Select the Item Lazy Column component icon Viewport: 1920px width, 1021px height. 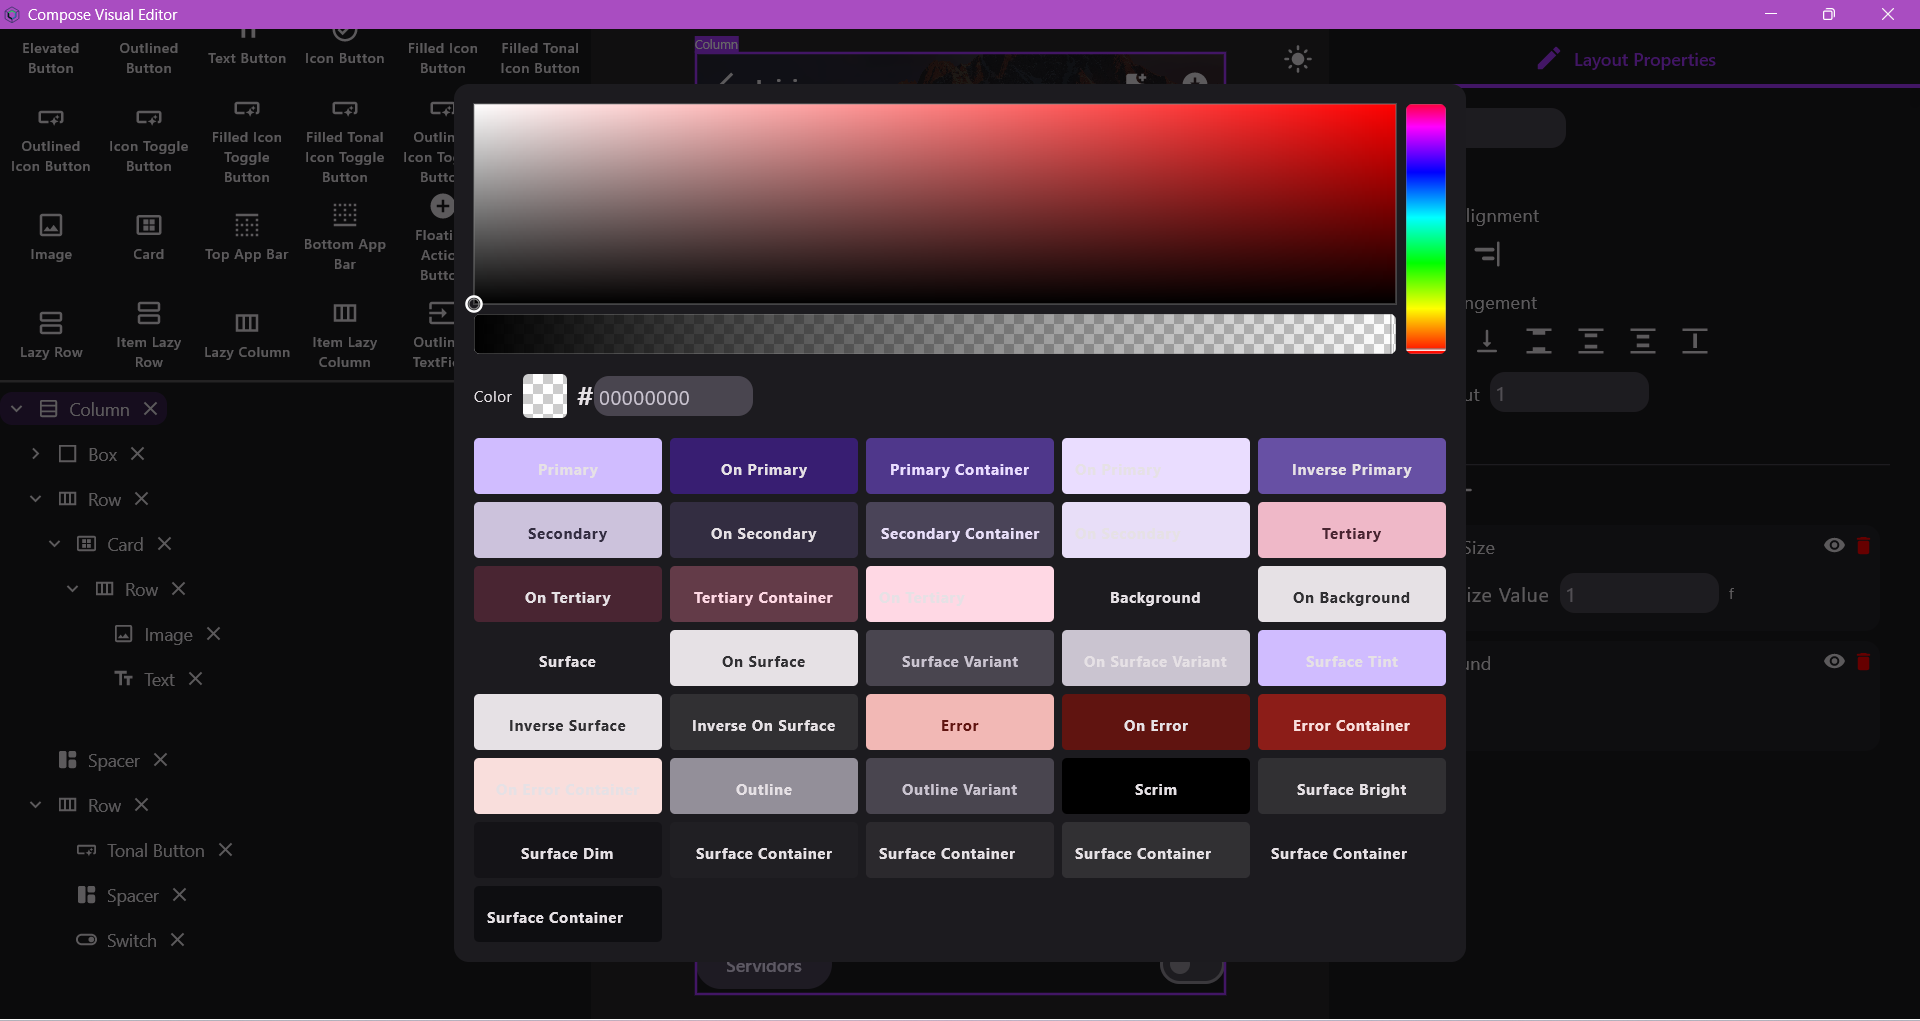click(344, 314)
